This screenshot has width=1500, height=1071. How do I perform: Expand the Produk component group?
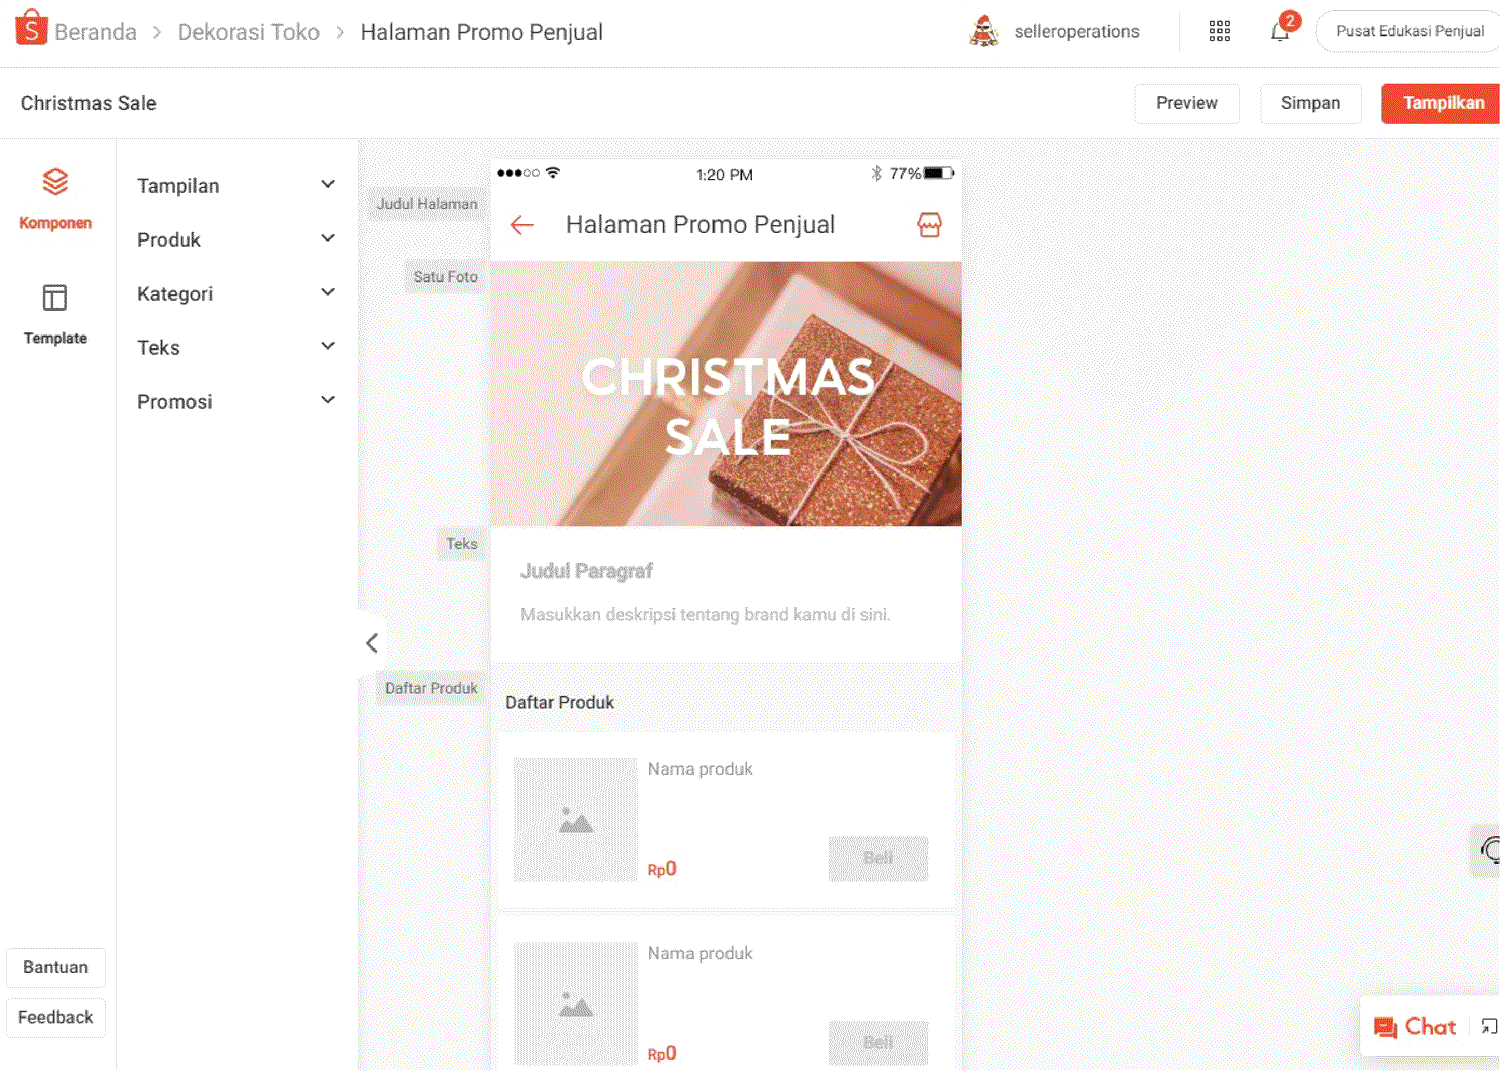(236, 240)
